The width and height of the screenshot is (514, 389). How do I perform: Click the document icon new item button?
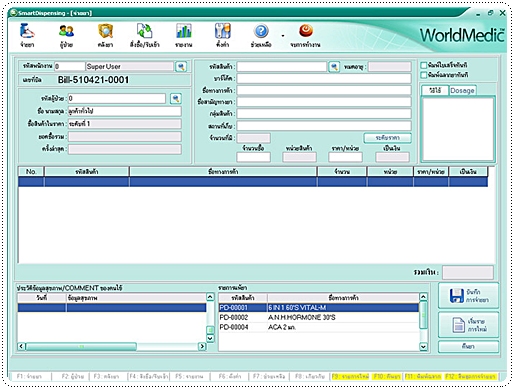[x=468, y=325]
